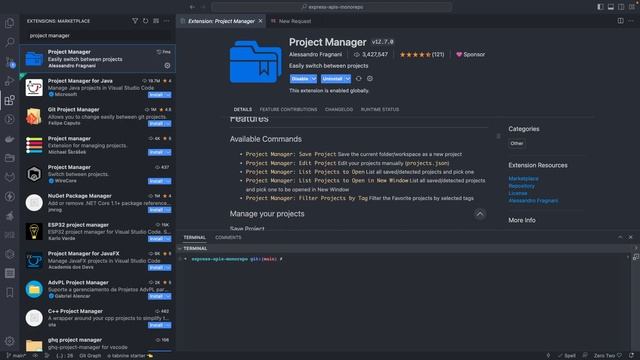Click the Project Manager folder logo
Screen dimensions: 640x360
point(256,62)
